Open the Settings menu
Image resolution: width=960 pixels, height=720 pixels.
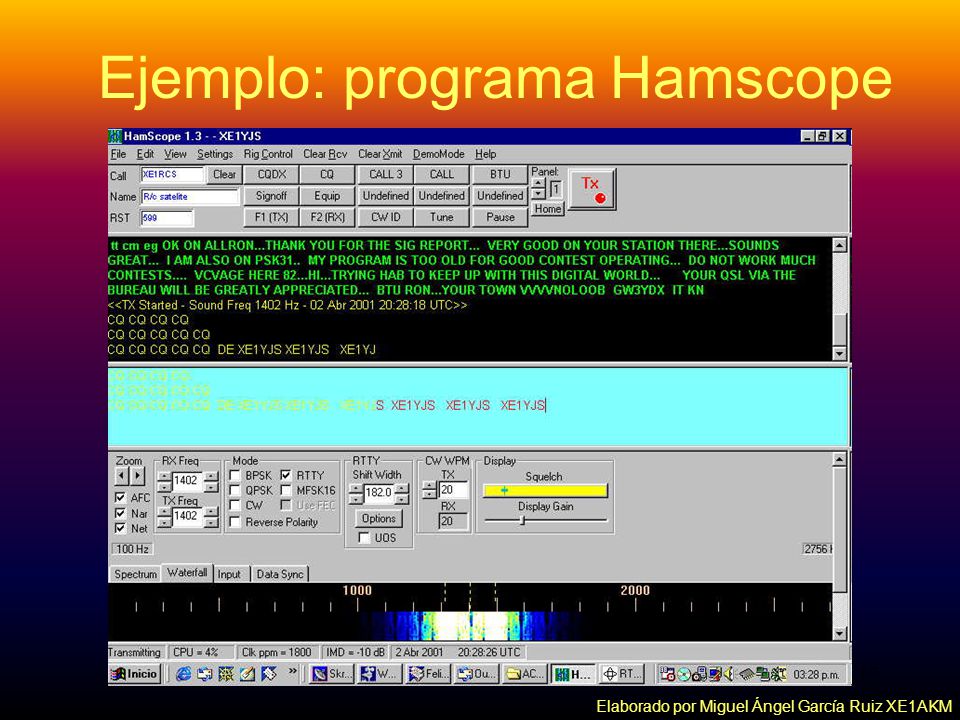(x=214, y=154)
